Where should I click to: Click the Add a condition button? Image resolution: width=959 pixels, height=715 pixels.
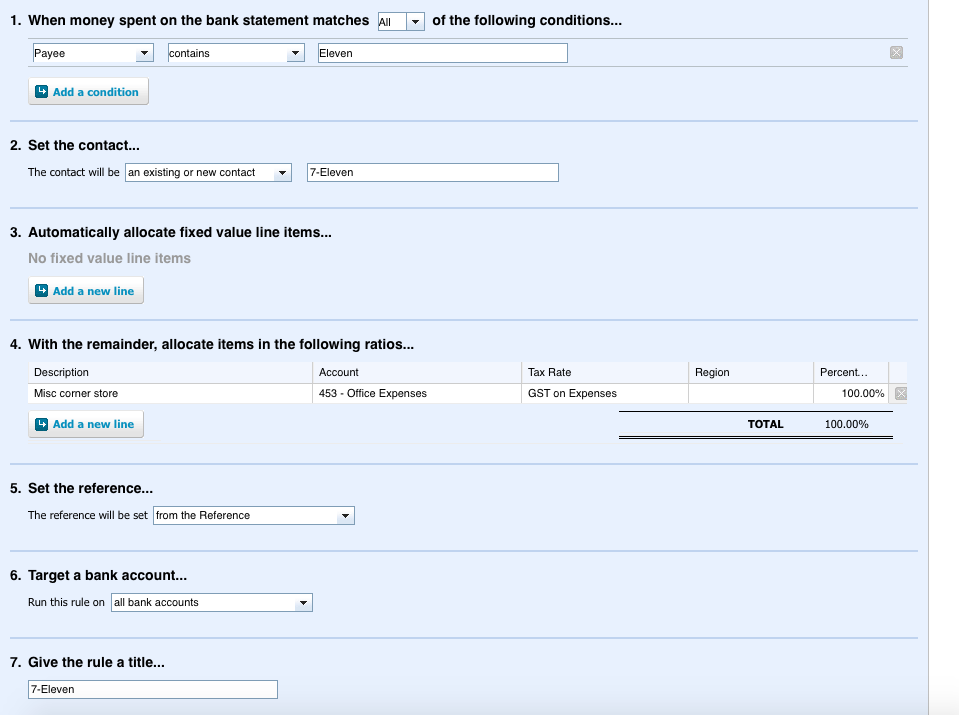tap(88, 92)
